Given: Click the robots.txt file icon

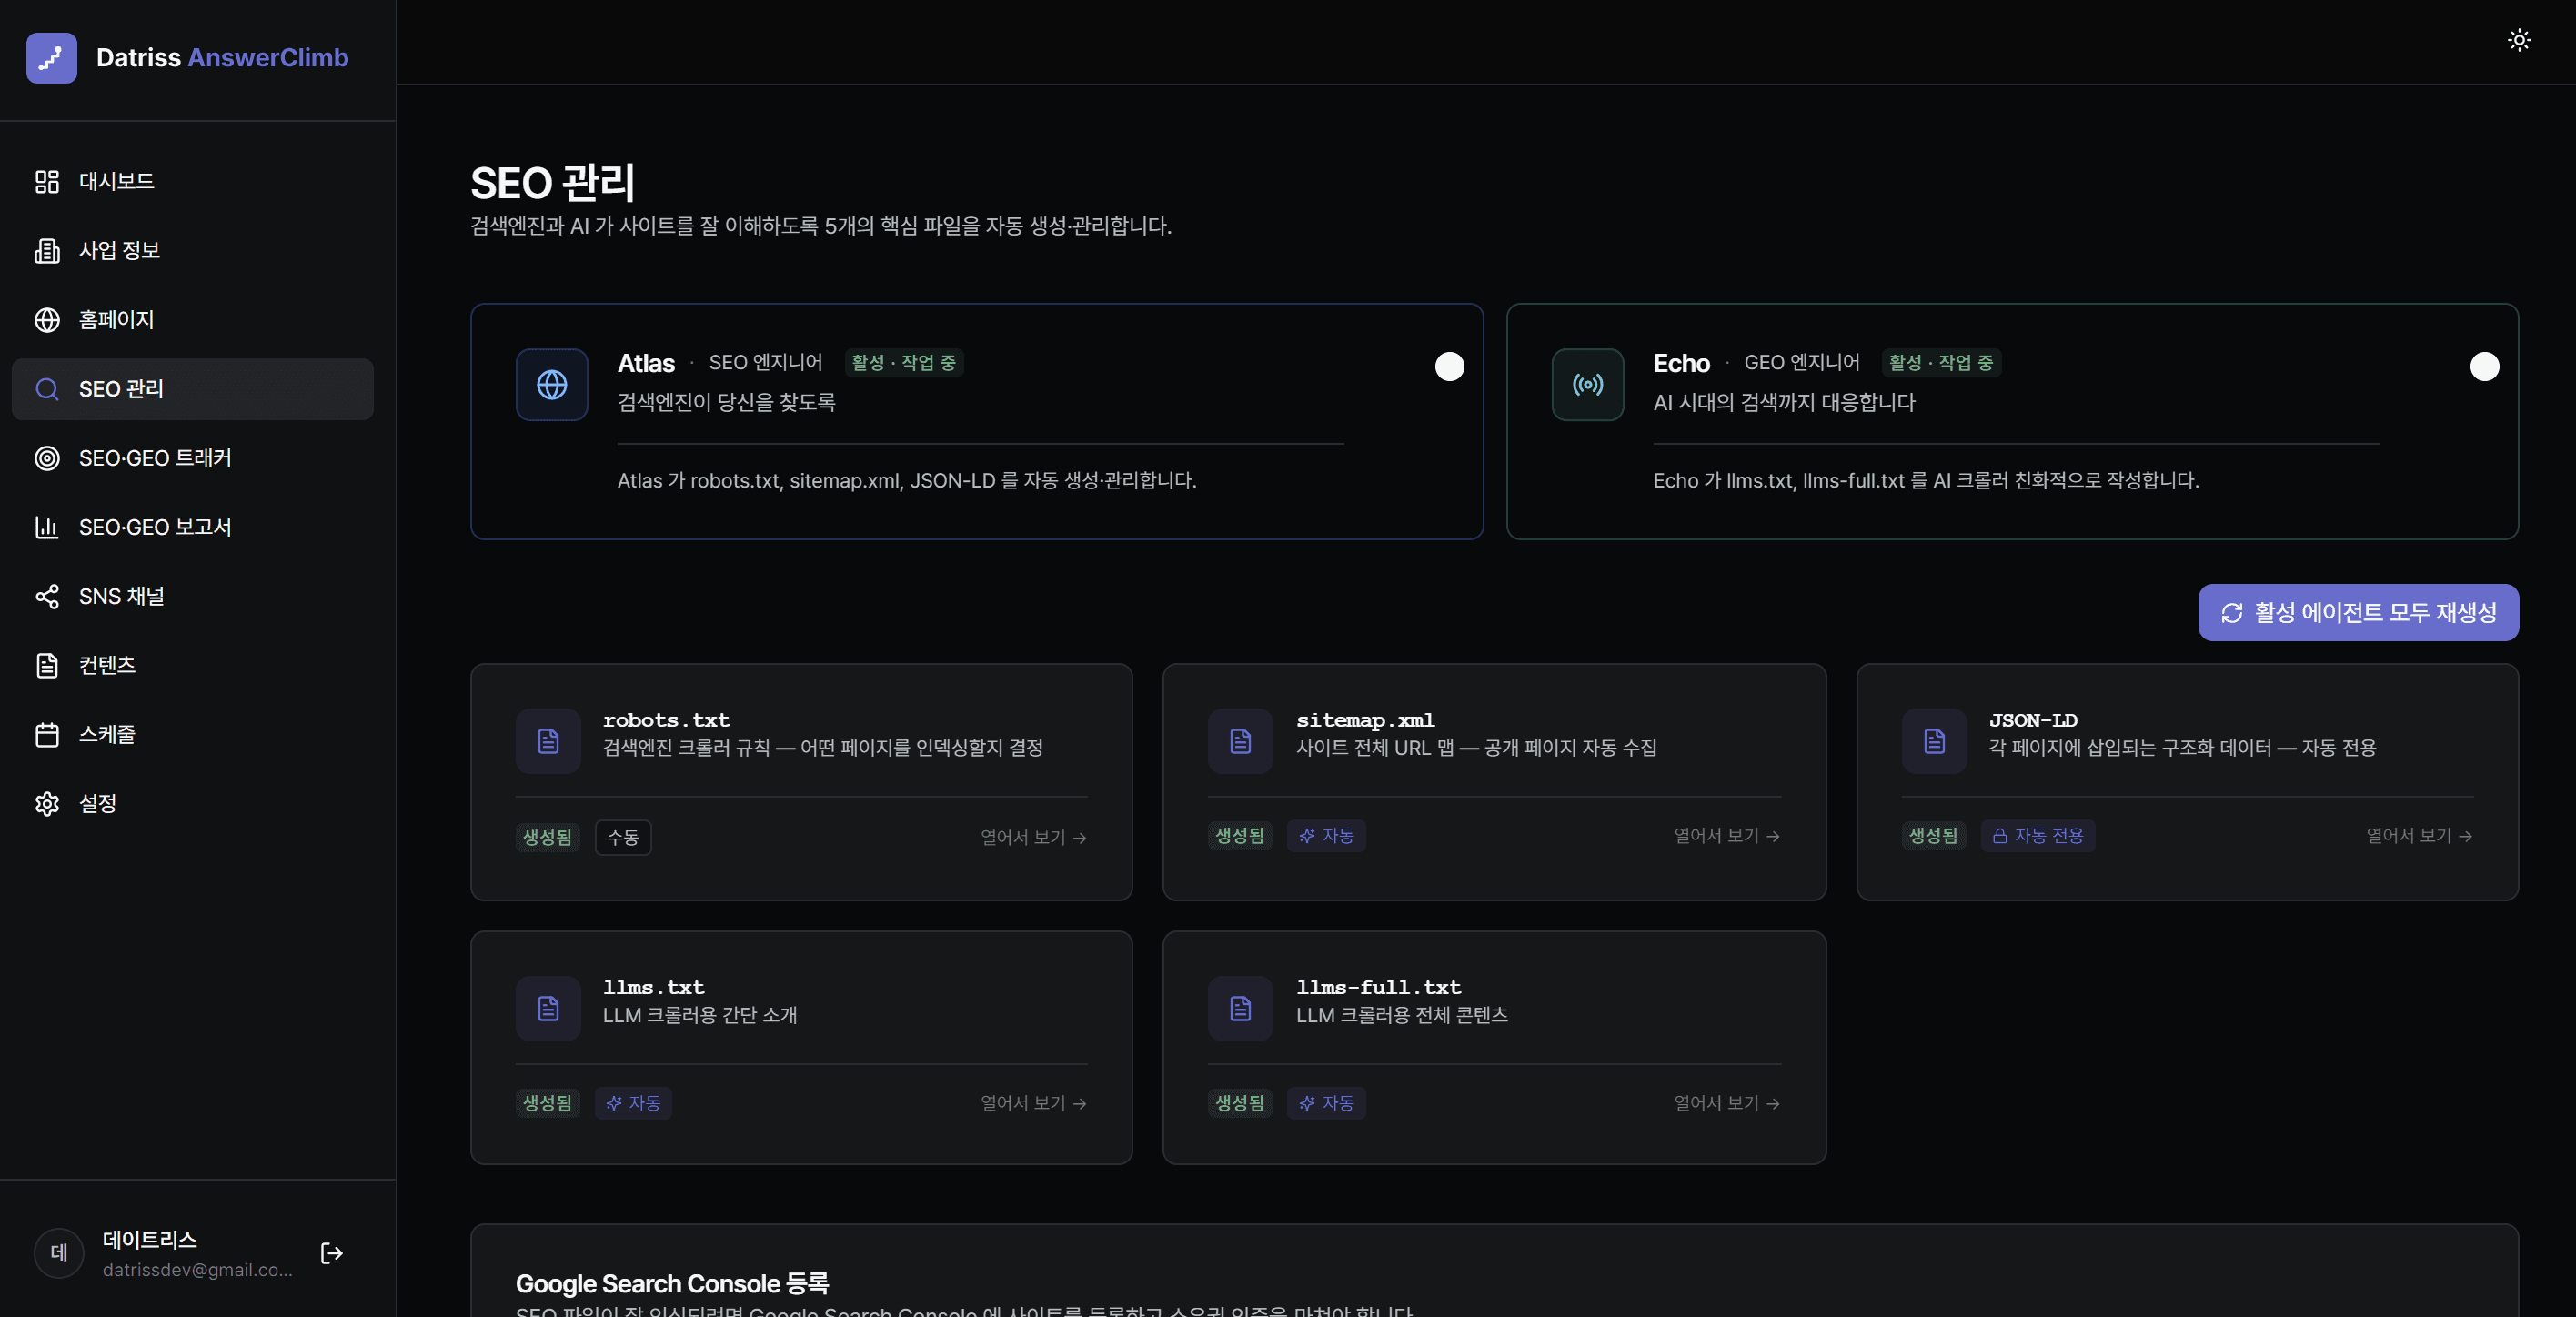Looking at the screenshot, I should [x=548, y=741].
